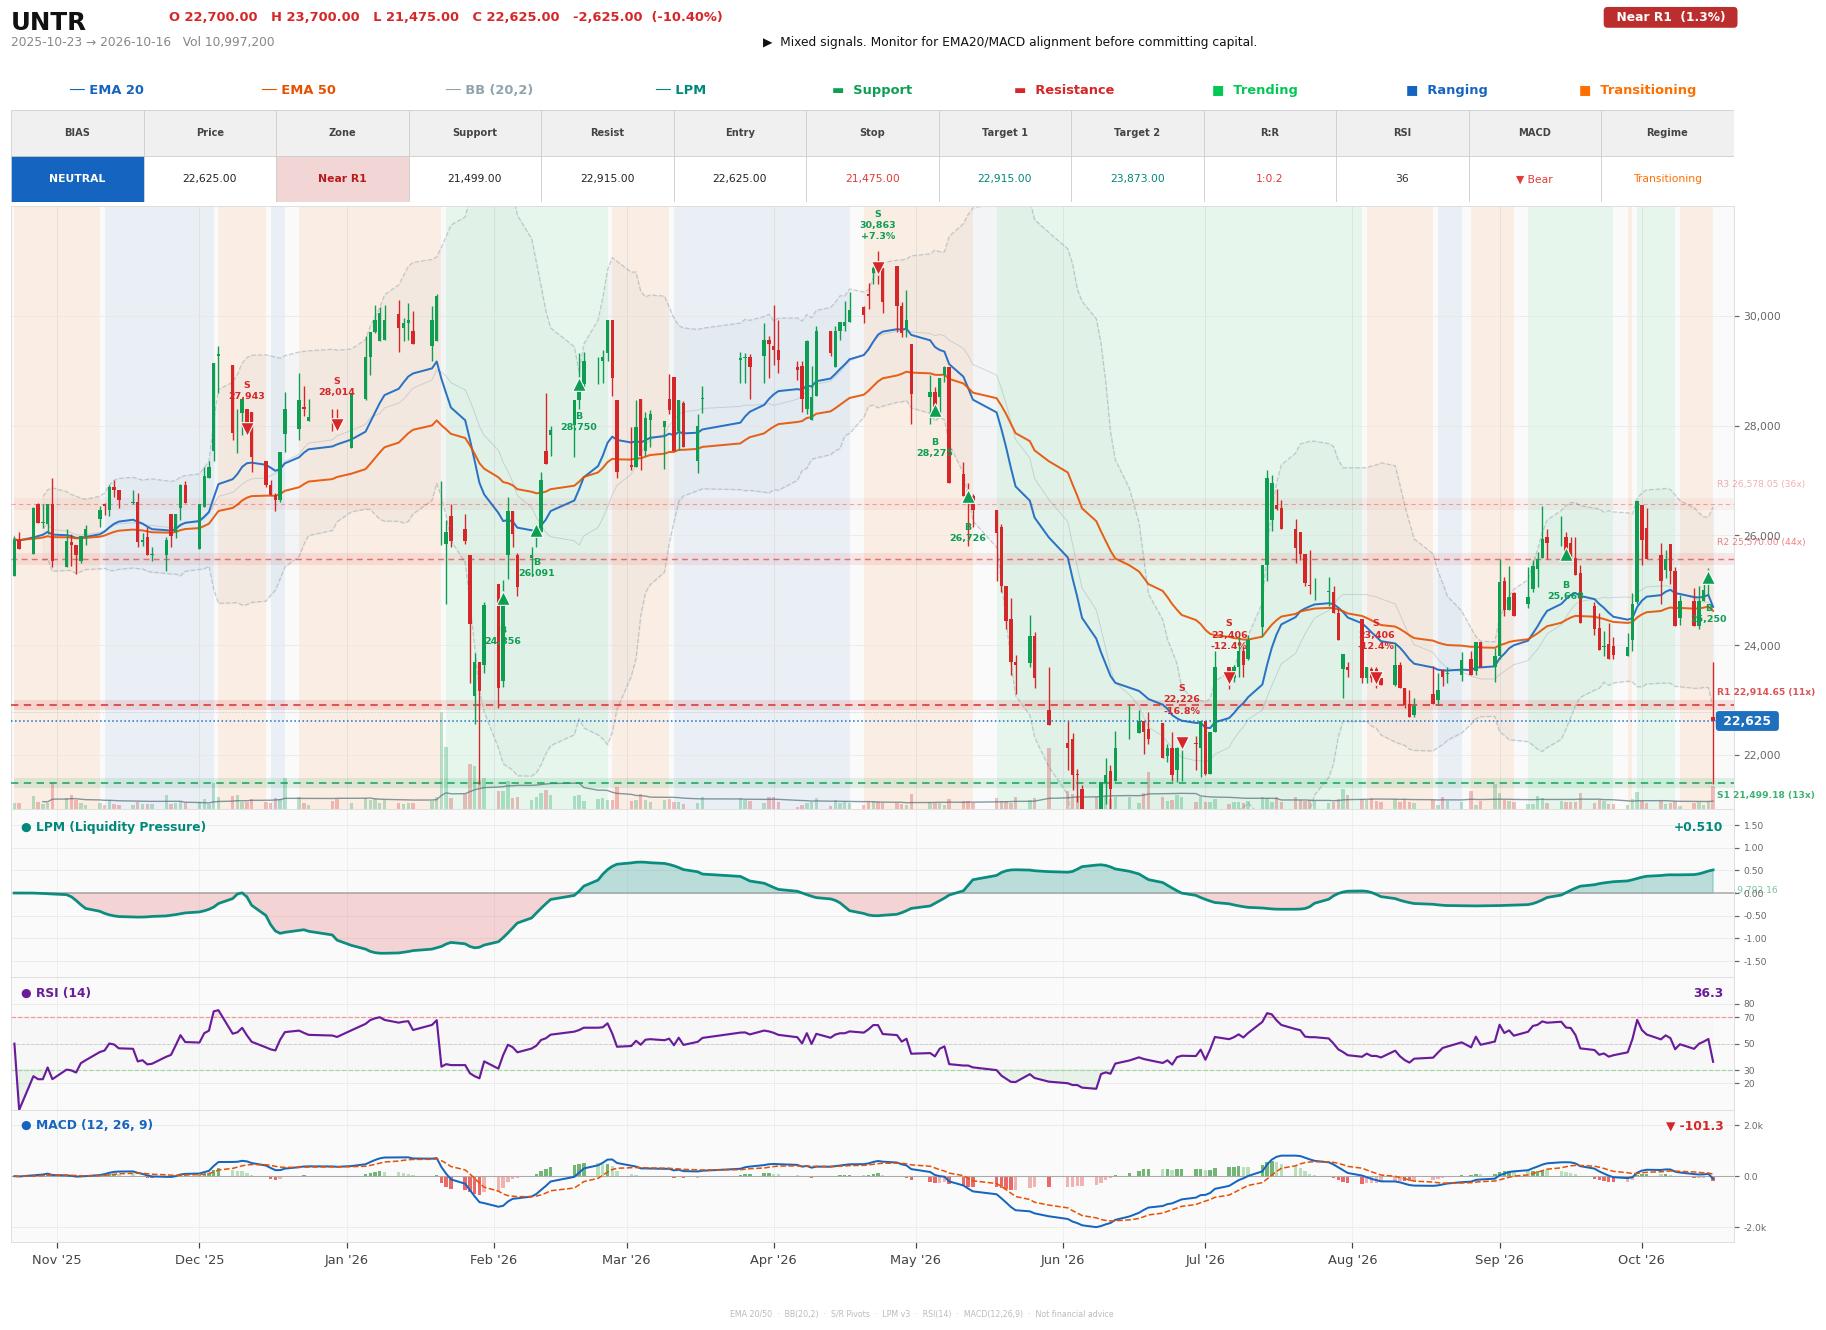Click the Jul '26 date axis label

pos(1205,1259)
